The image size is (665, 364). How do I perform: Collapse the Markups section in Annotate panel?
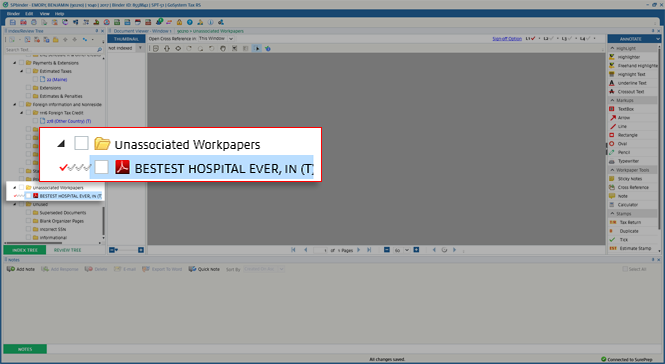[x=612, y=101]
